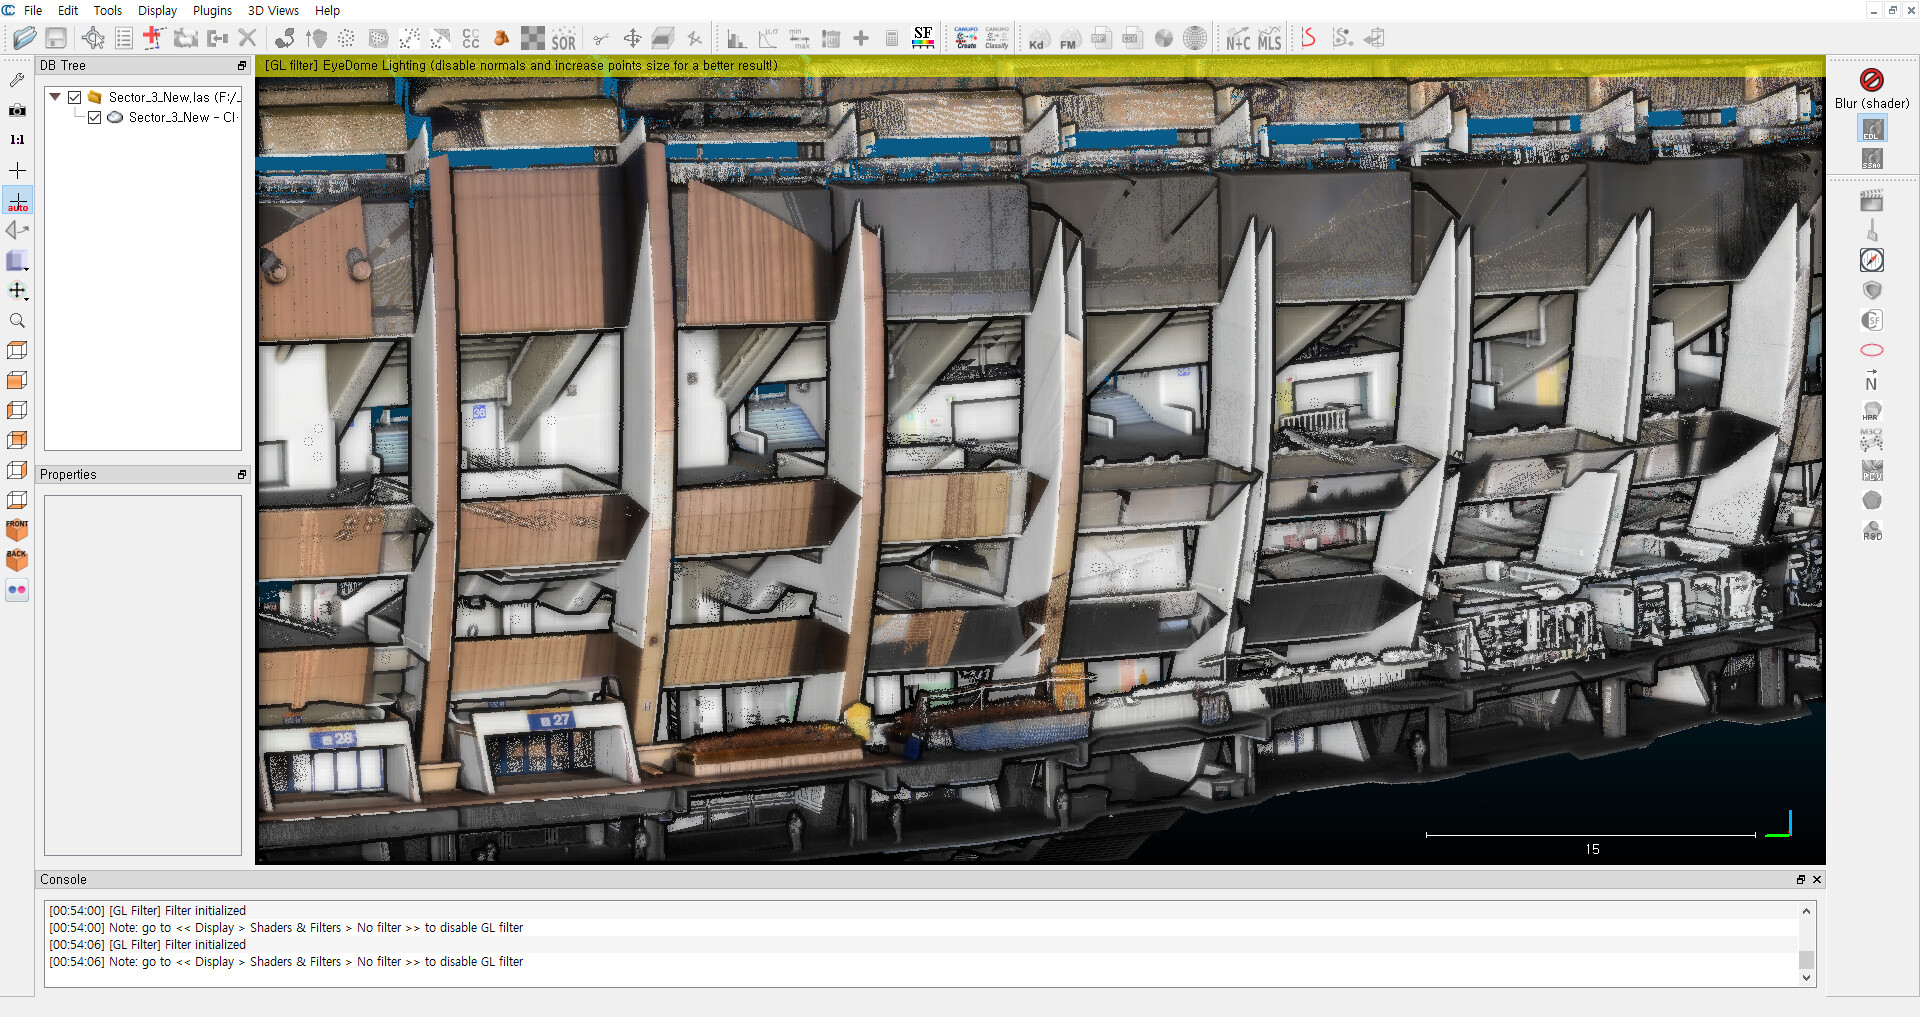
Task: Click the Kd plugin icon
Action: tap(1037, 38)
